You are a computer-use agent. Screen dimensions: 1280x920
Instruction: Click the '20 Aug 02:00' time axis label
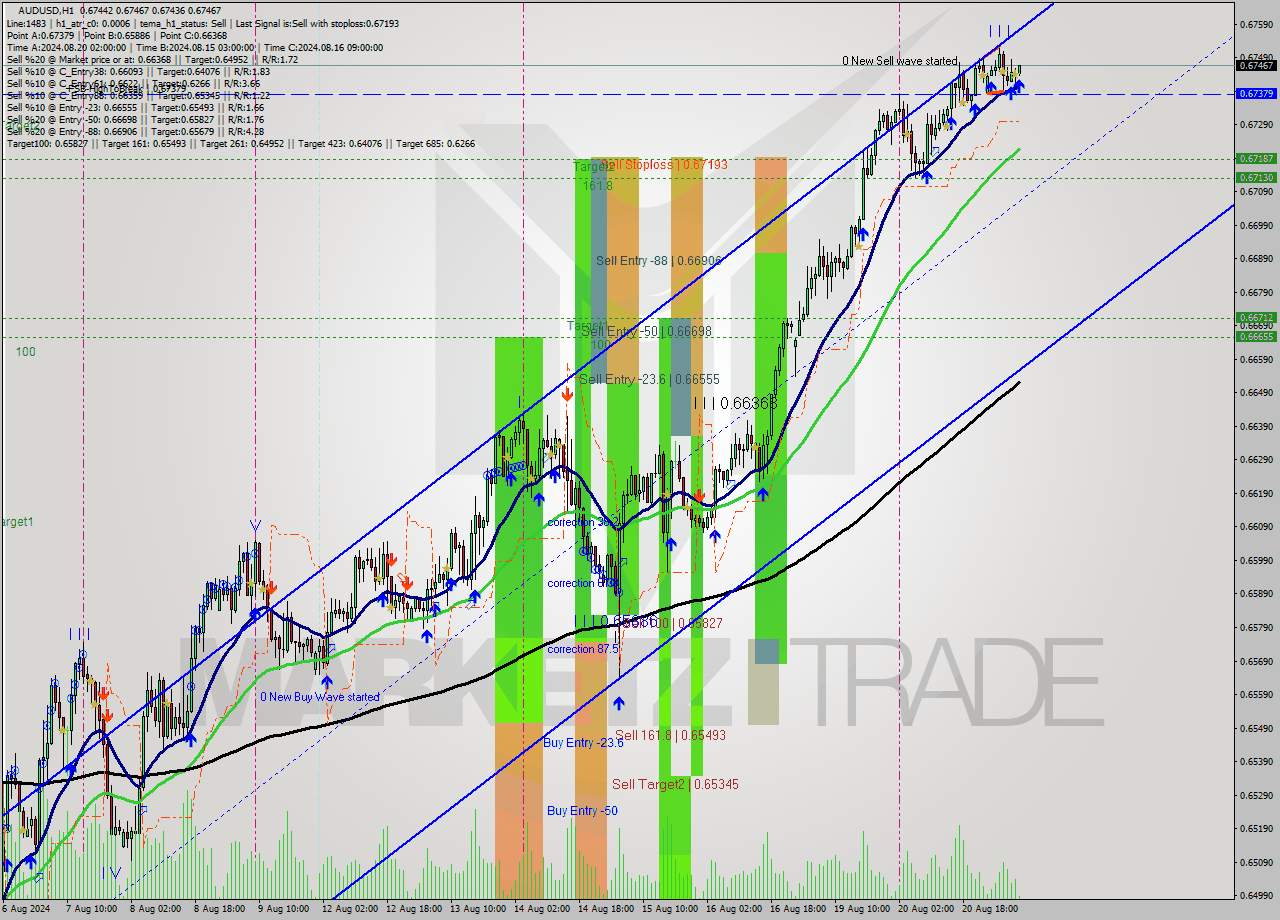point(926,910)
